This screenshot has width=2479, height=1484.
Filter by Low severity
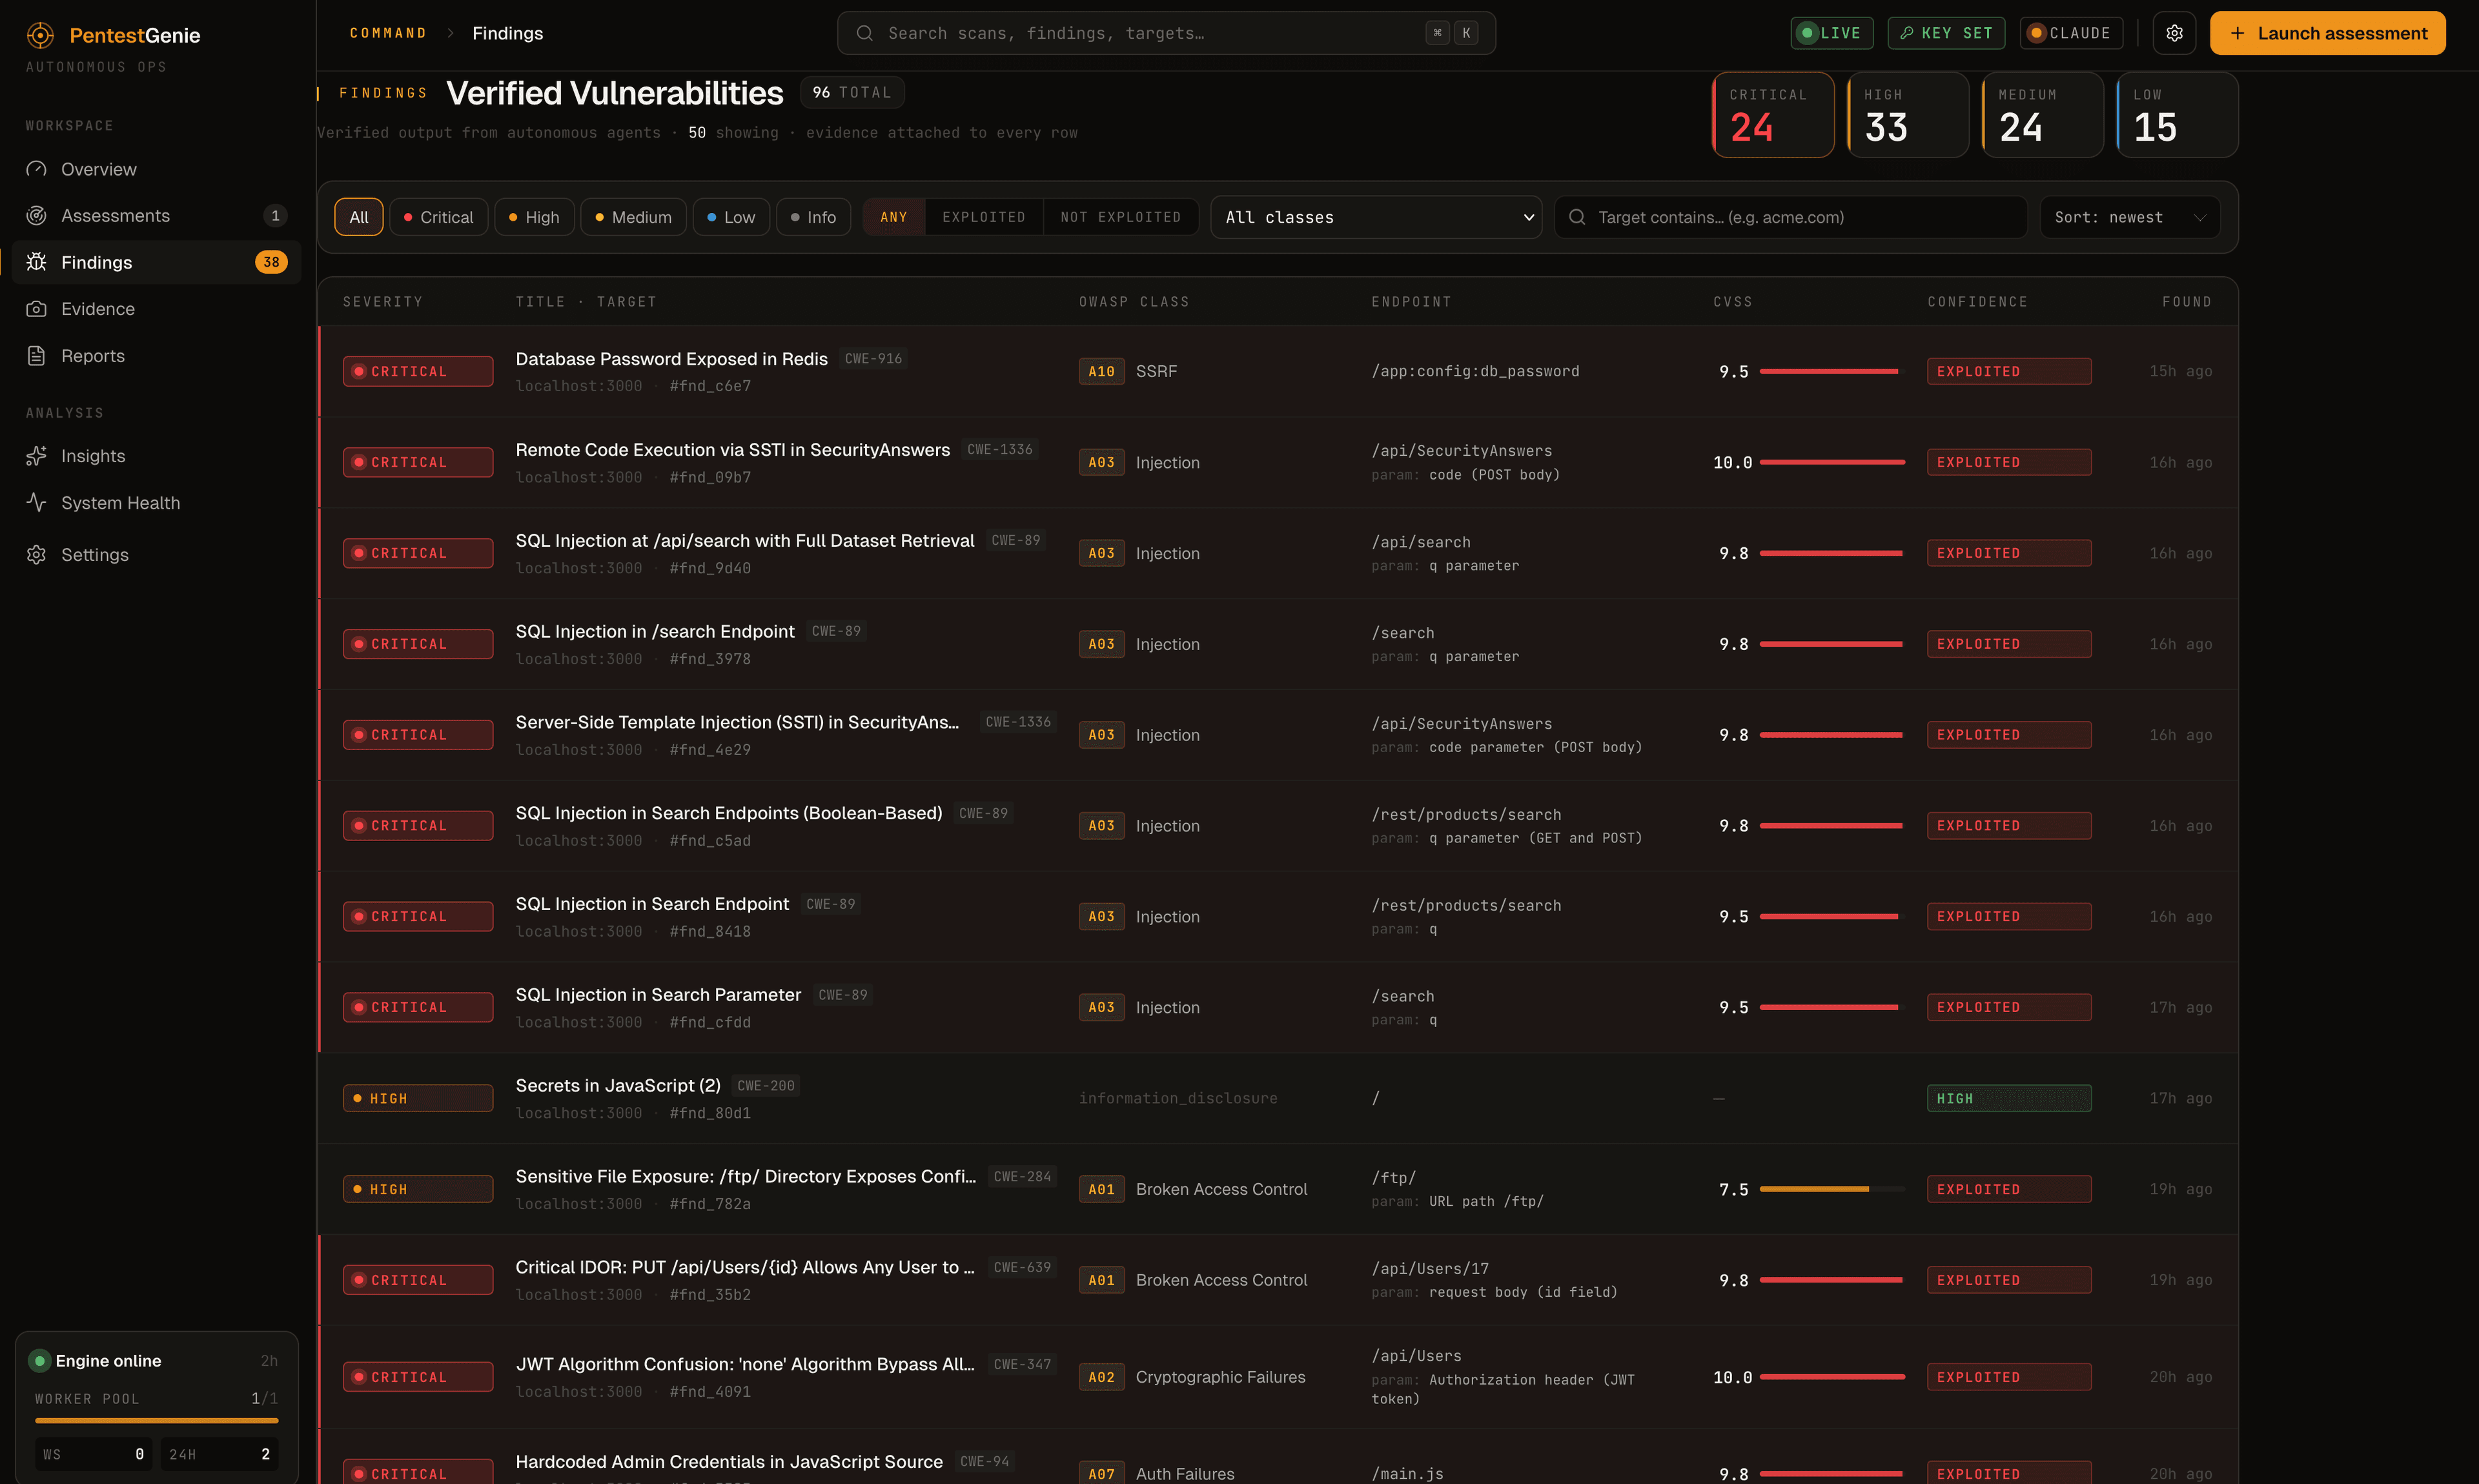[x=731, y=217]
